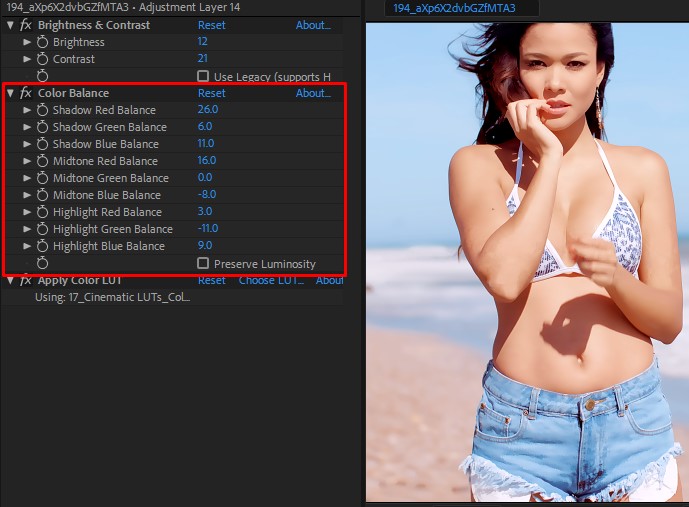Click the Shadow Blue Balance value 11.0
Viewport: 689px width, 507px height.
206,144
